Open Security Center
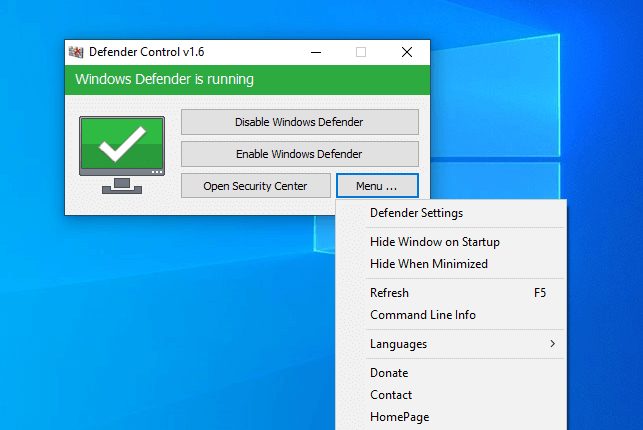The width and height of the screenshot is (643, 430). (x=255, y=186)
